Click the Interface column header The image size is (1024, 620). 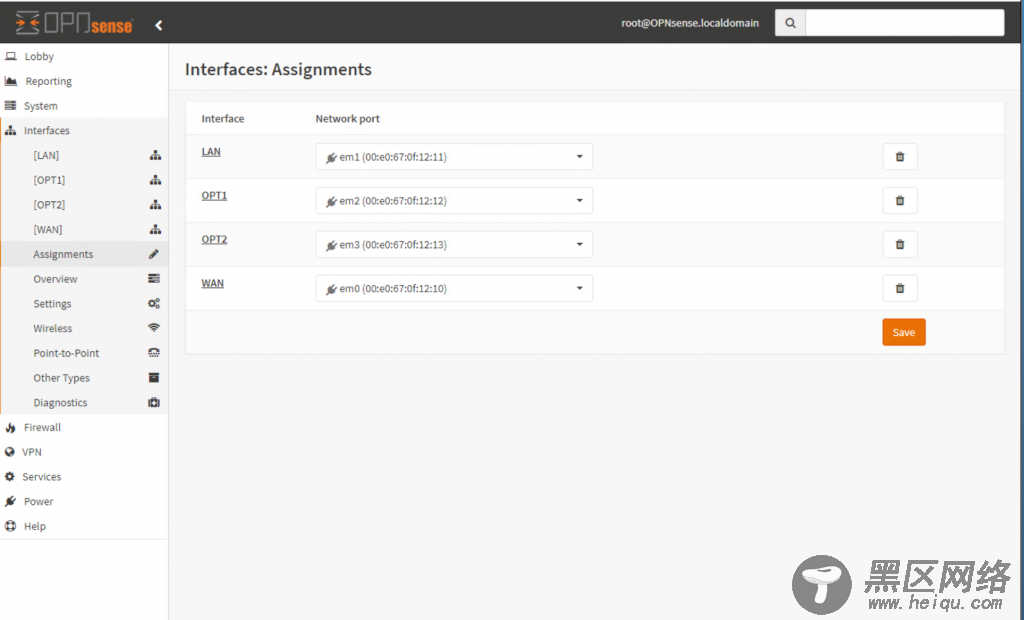pos(223,118)
